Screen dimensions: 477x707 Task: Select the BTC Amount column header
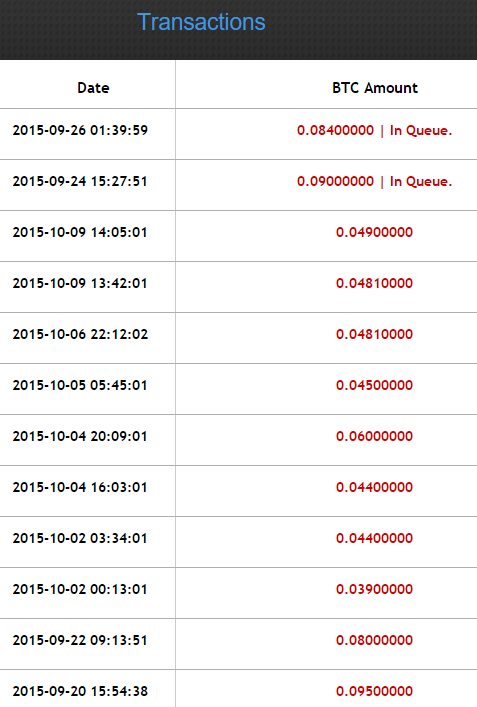pos(375,87)
